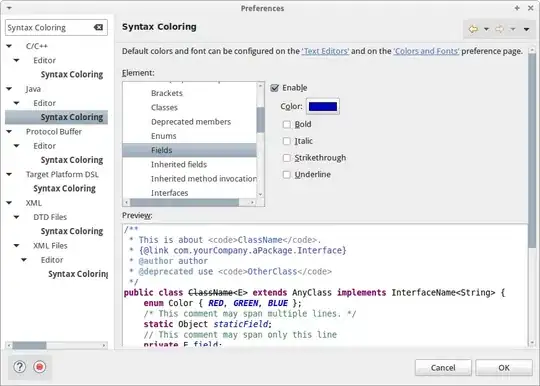
Task: Select Syntax Coloring under C/C++ Editor
Action: [72, 74]
